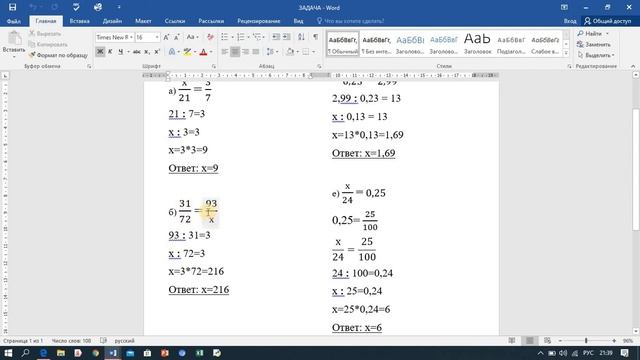
Task: Open Windows Start menu
Action: pyautogui.click(x=8, y=353)
